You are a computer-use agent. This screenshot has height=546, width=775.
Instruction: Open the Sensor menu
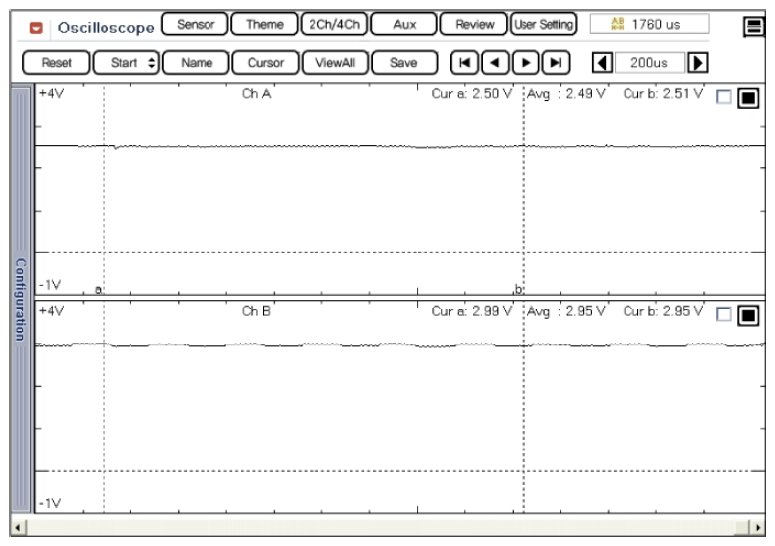pyautogui.click(x=194, y=24)
